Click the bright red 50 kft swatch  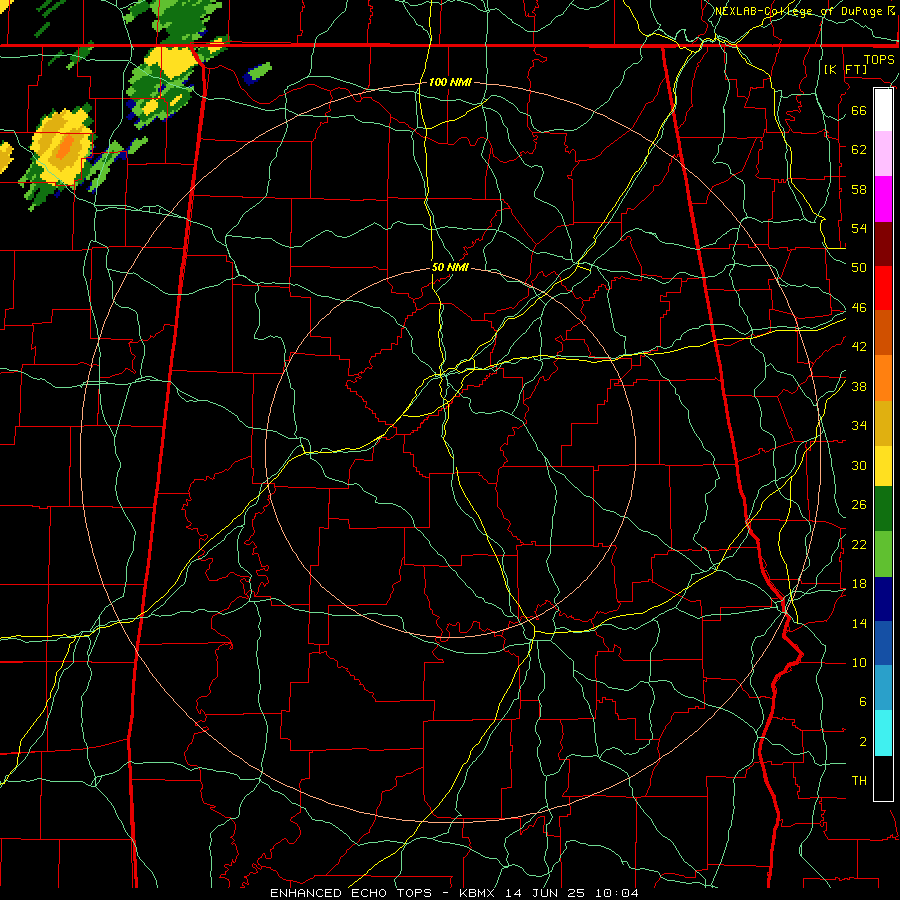pyautogui.click(x=883, y=288)
